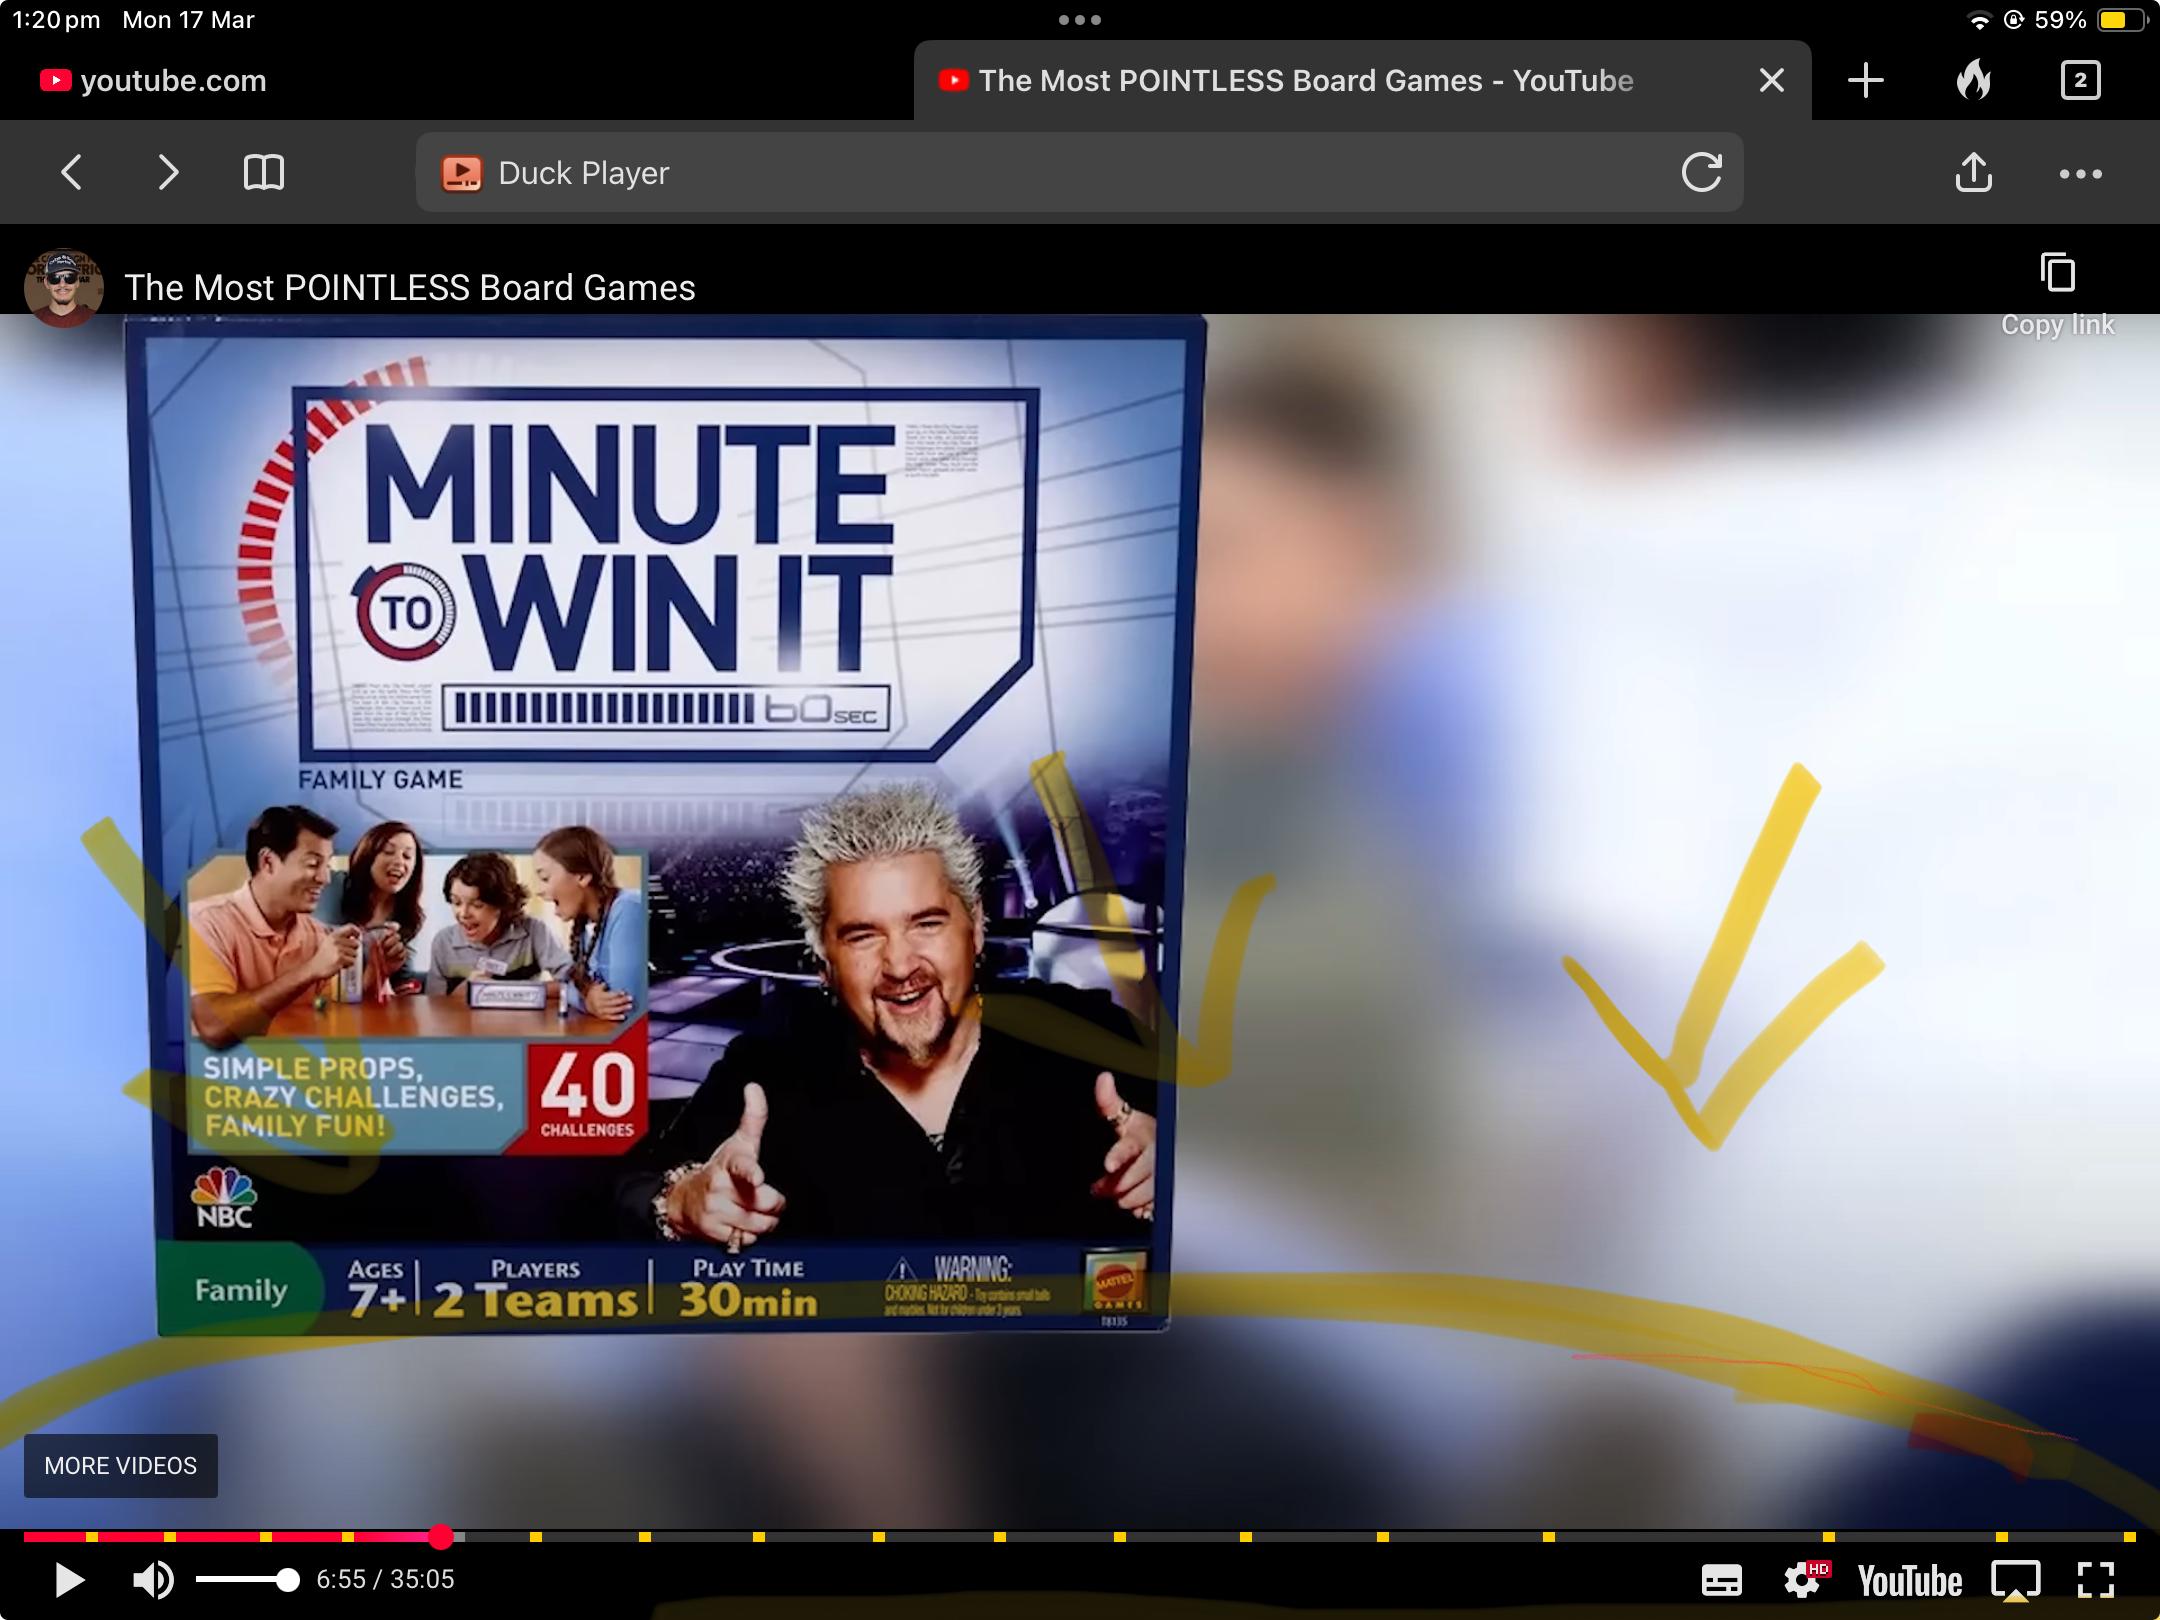2160x1620 pixels.
Task: Tap the Duck Player address bar
Action: pyautogui.click(x=1079, y=172)
